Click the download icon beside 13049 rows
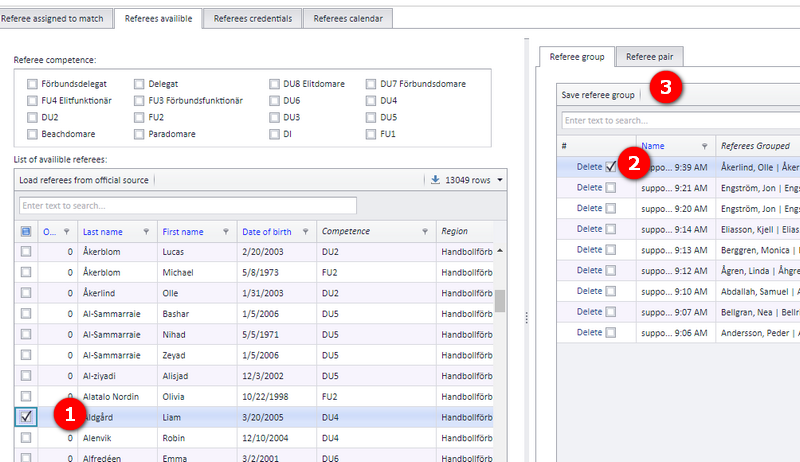Screen dimensions: 800x462 [435, 180]
